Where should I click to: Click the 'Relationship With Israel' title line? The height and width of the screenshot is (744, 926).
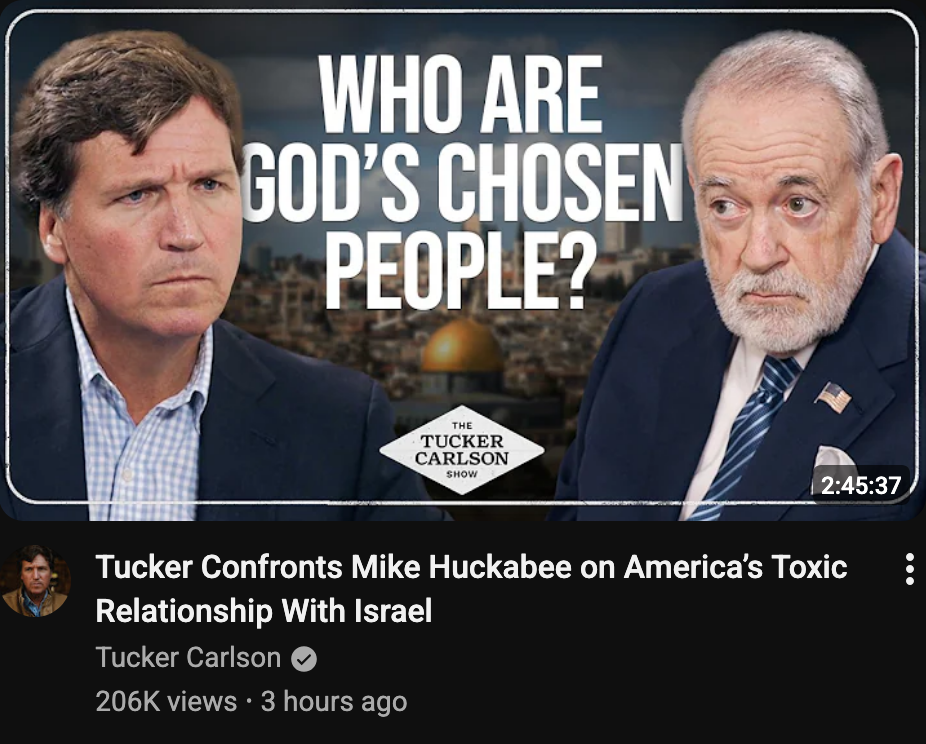pos(263,611)
